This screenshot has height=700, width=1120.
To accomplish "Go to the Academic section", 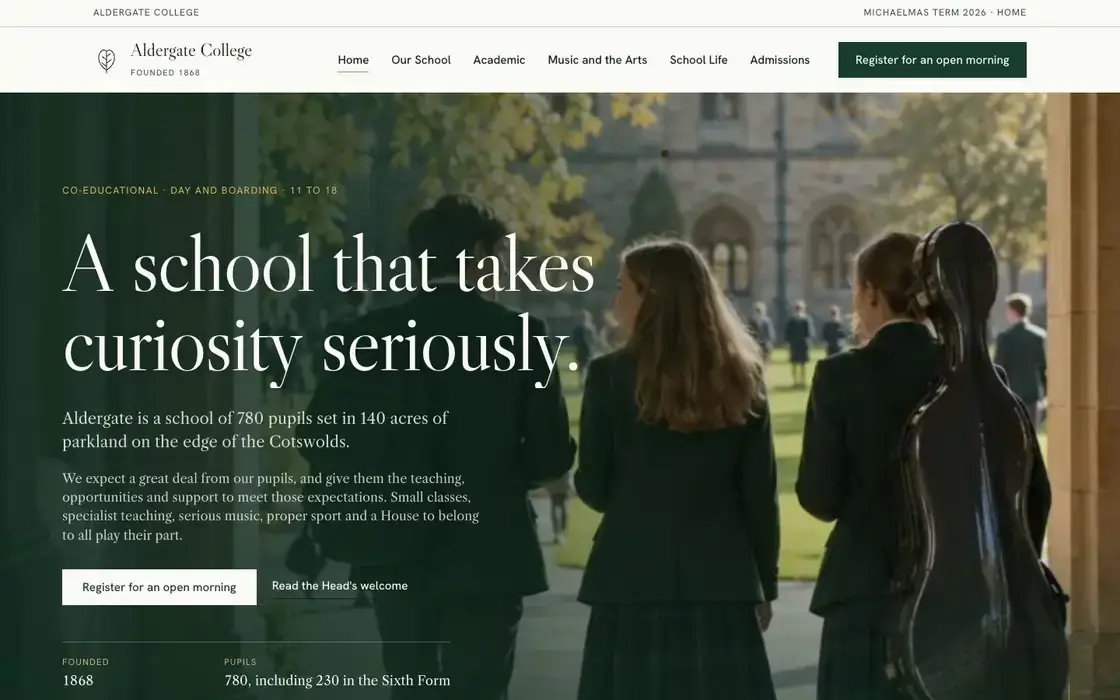I will point(499,60).
